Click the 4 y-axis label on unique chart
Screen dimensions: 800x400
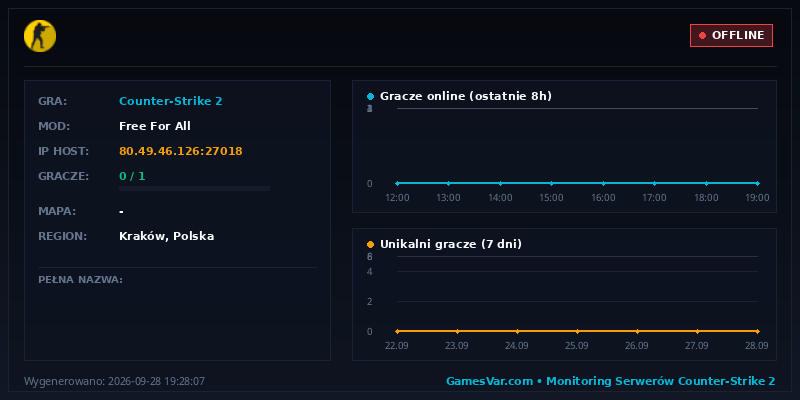(x=370, y=271)
